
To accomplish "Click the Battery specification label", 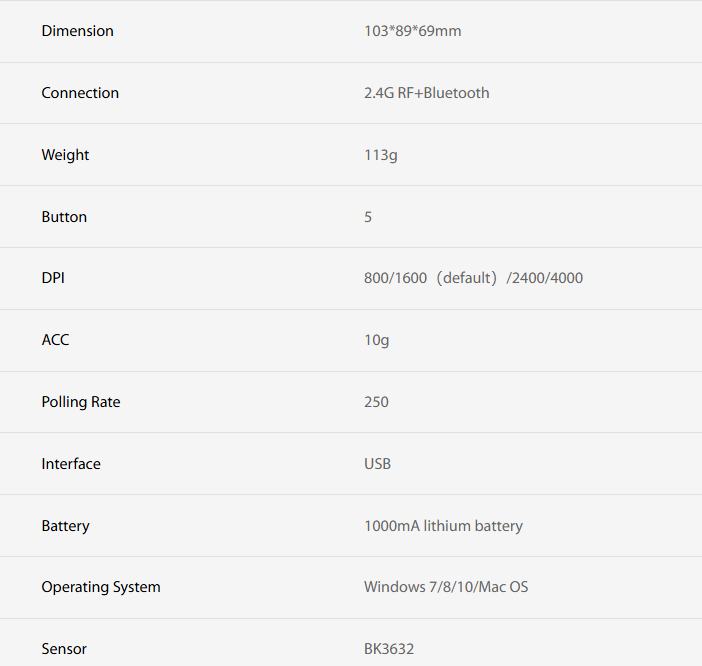I will [x=65, y=526].
